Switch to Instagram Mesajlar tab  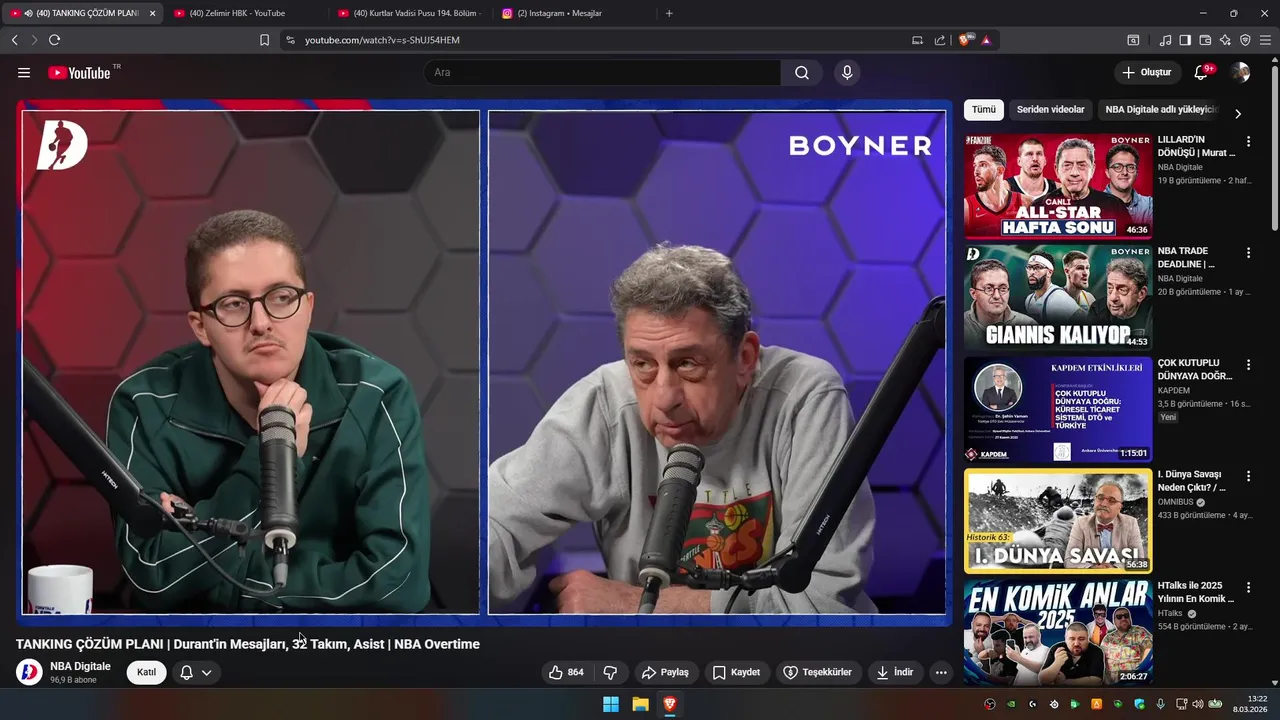click(x=574, y=13)
